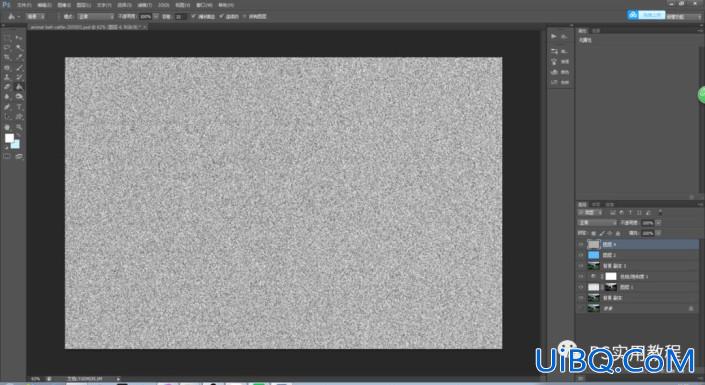This screenshot has height=385, width=705.
Task: Filter layers by adjustment layers icon
Action: coord(621,212)
